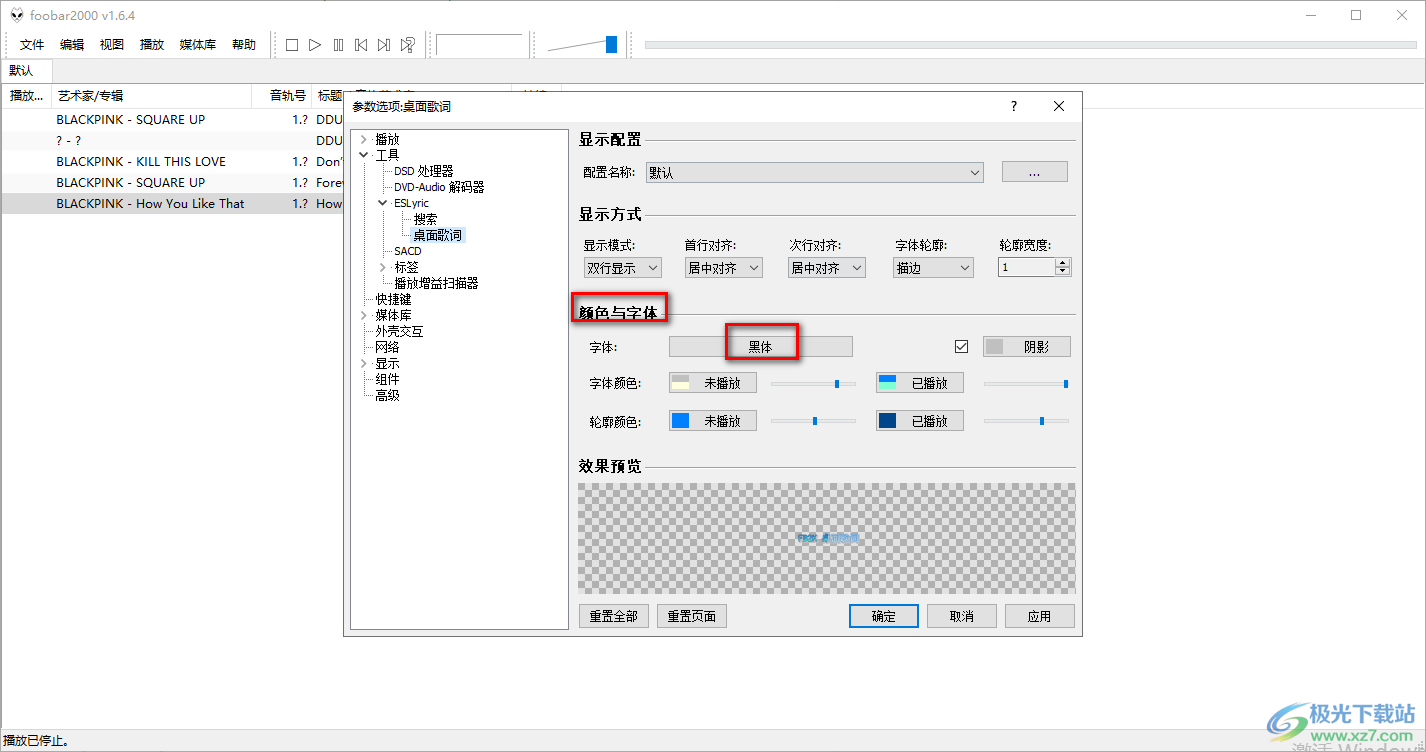
Task: Select 高级 in the tree
Action: point(387,395)
